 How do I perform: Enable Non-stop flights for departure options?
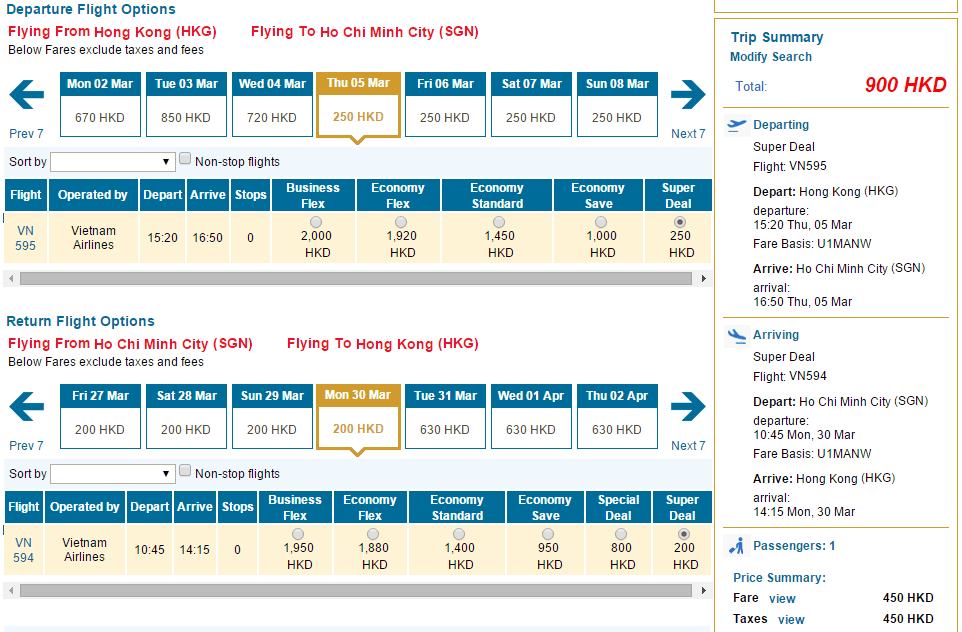(185, 159)
